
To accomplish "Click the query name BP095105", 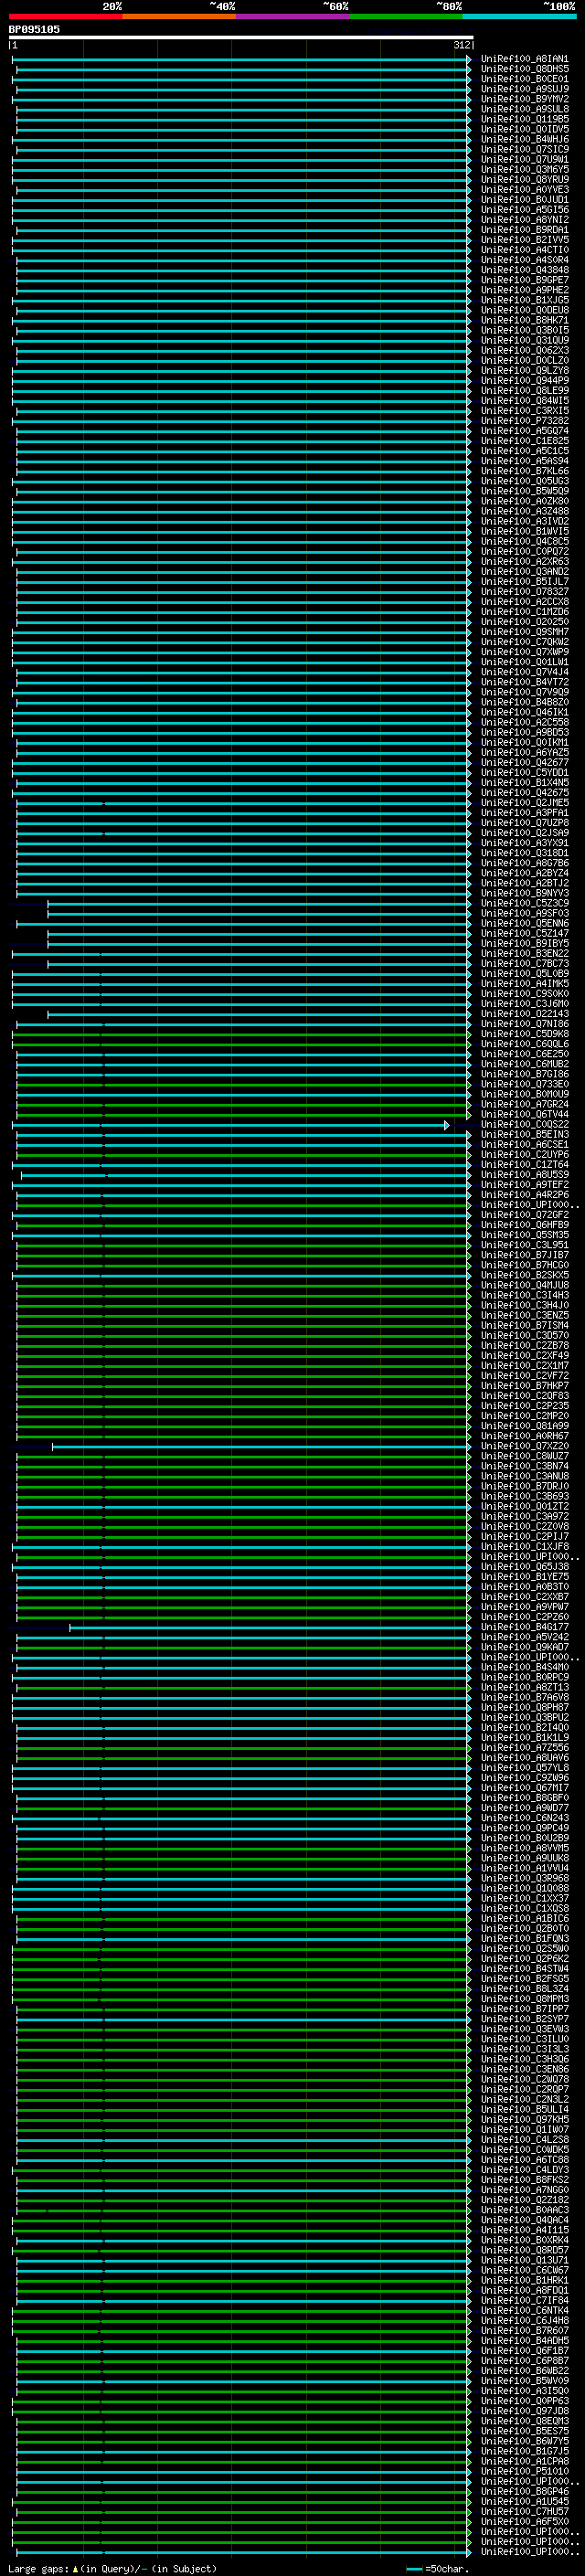I will pos(34,29).
